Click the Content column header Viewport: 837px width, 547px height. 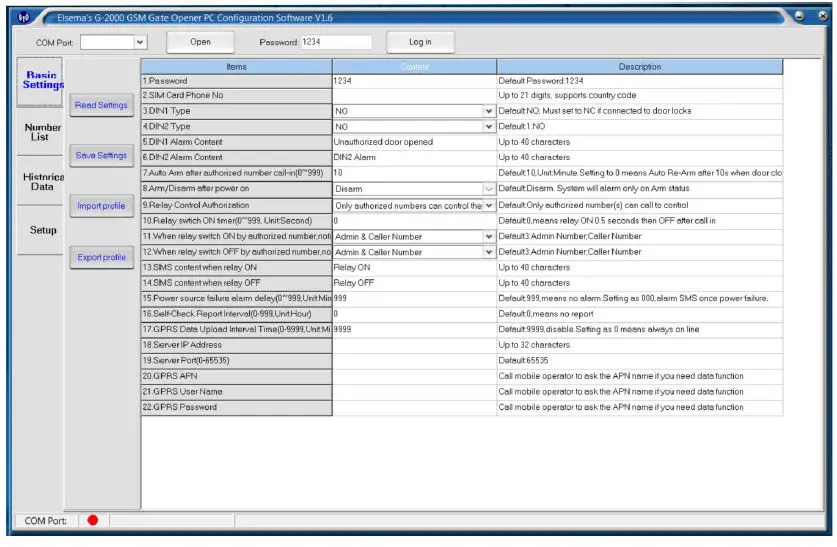414,67
